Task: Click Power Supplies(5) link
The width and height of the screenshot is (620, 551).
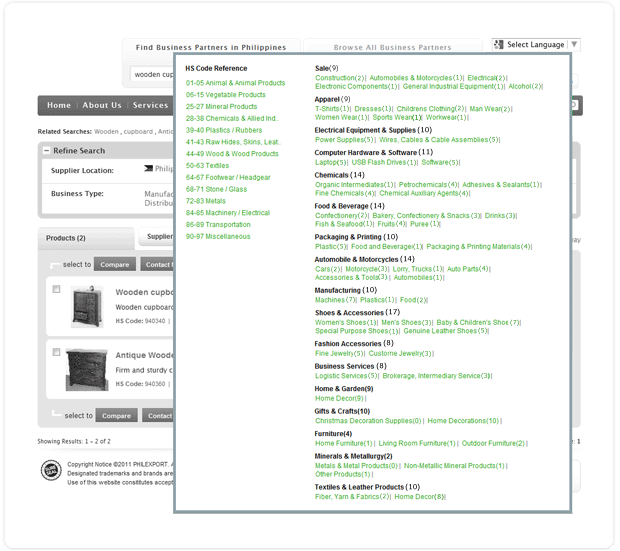Action: pyautogui.click(x=344, y=140)
